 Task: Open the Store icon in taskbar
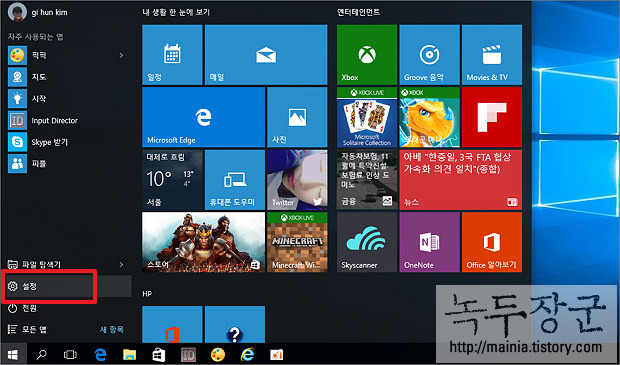click(x=159, y=354)
